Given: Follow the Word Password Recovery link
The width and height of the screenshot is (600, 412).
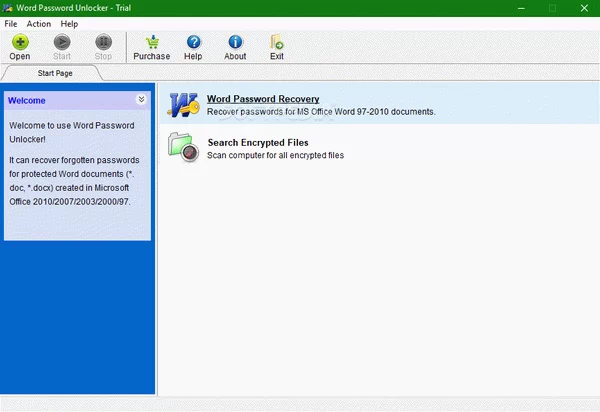Looking at the screenshot, I should tap(263, 99).
